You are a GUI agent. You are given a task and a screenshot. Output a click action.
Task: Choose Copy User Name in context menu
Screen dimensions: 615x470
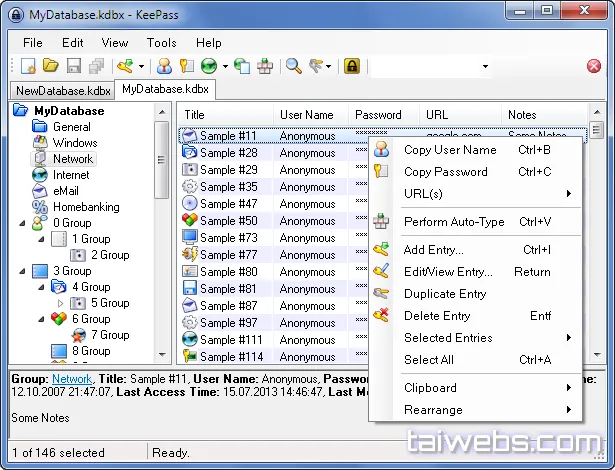[476, 149]
